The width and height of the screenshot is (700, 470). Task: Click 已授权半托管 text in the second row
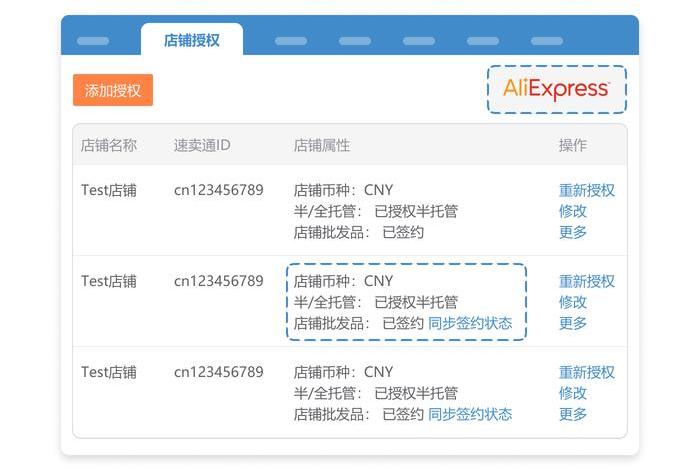(416, 302)
